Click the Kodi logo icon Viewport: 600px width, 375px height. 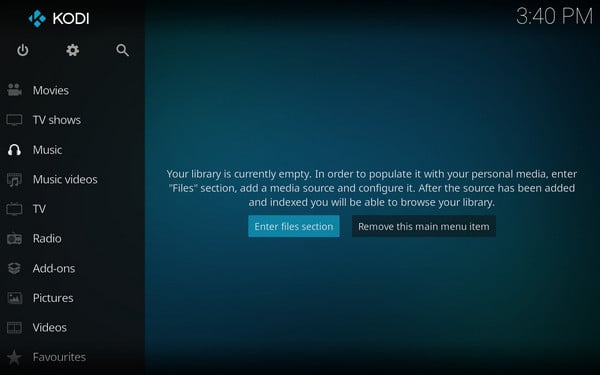coord(37,18)
